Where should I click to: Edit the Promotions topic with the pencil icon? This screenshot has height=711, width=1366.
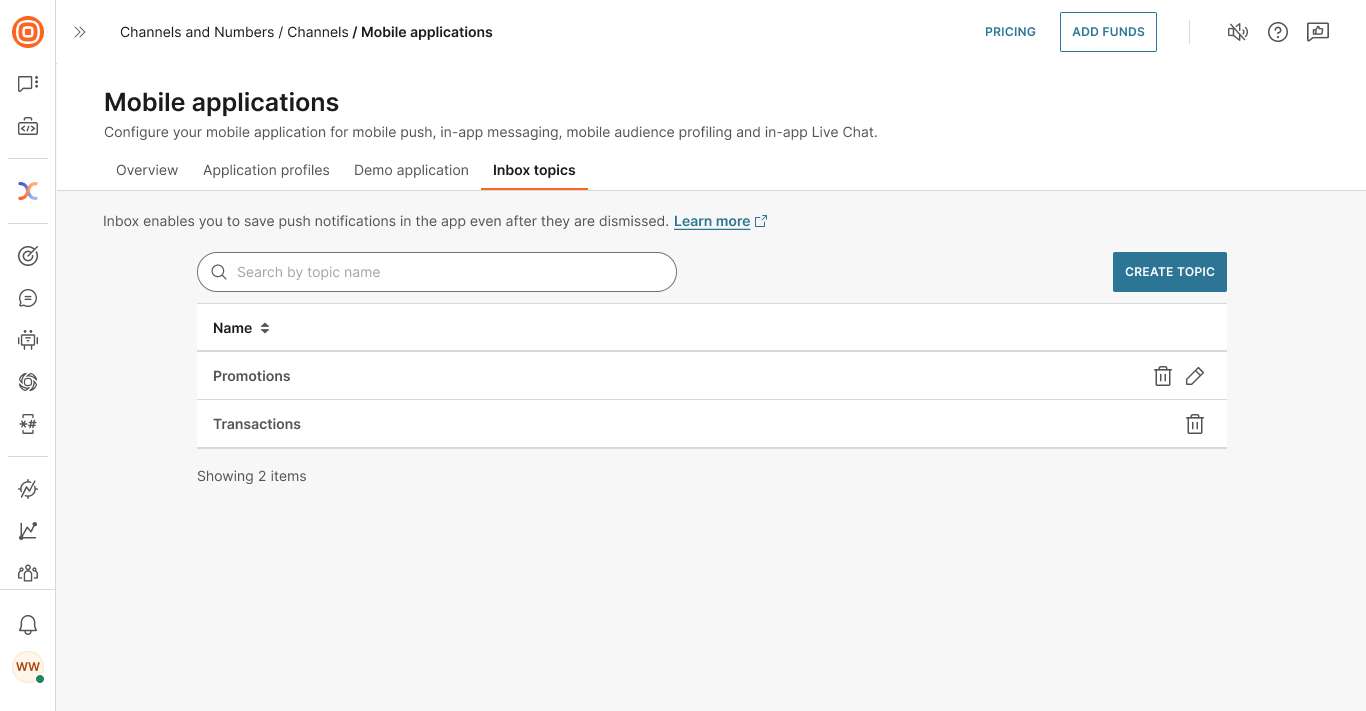point(1195,375)
